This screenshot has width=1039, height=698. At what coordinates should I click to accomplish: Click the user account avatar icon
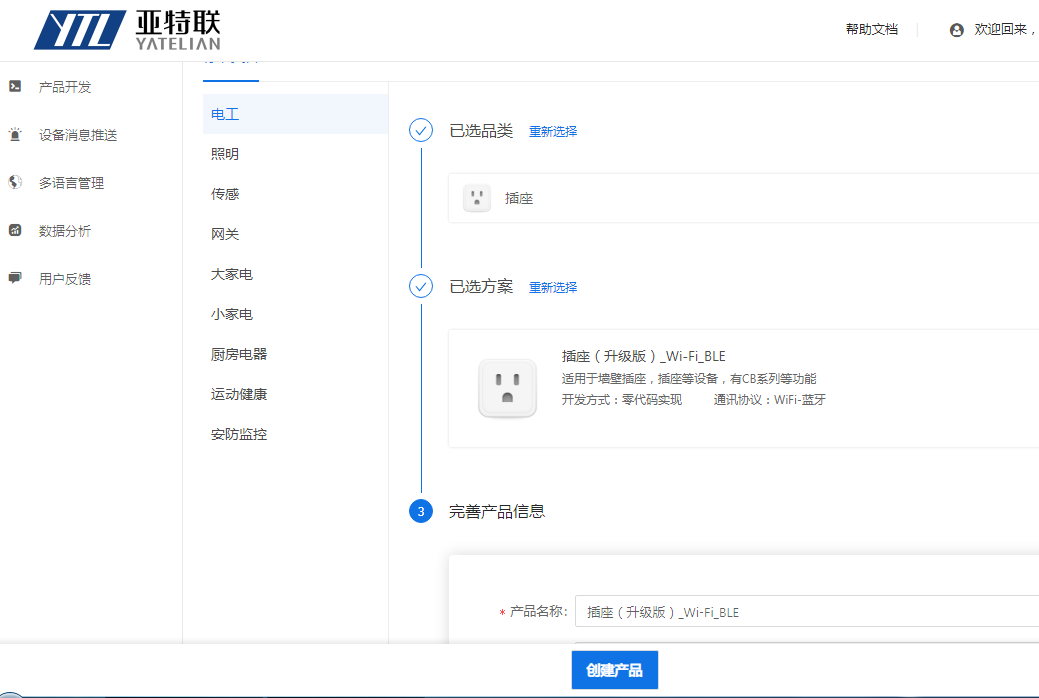tap(956, 30)
